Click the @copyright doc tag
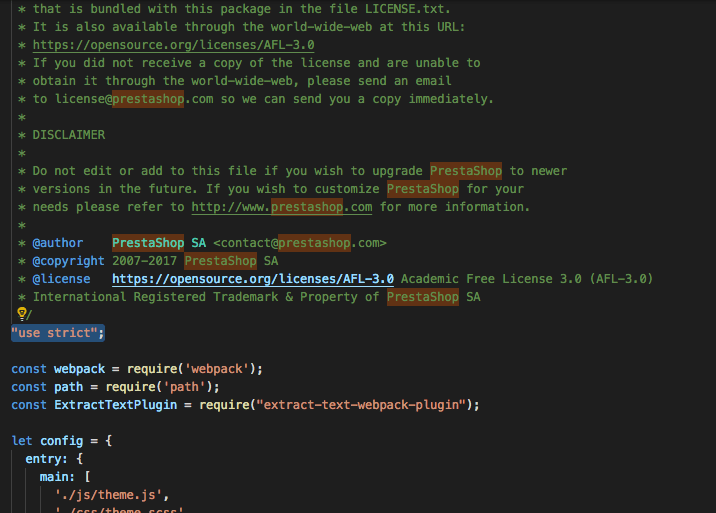This screenshot has width=716, height=513. tap(68, 261)
